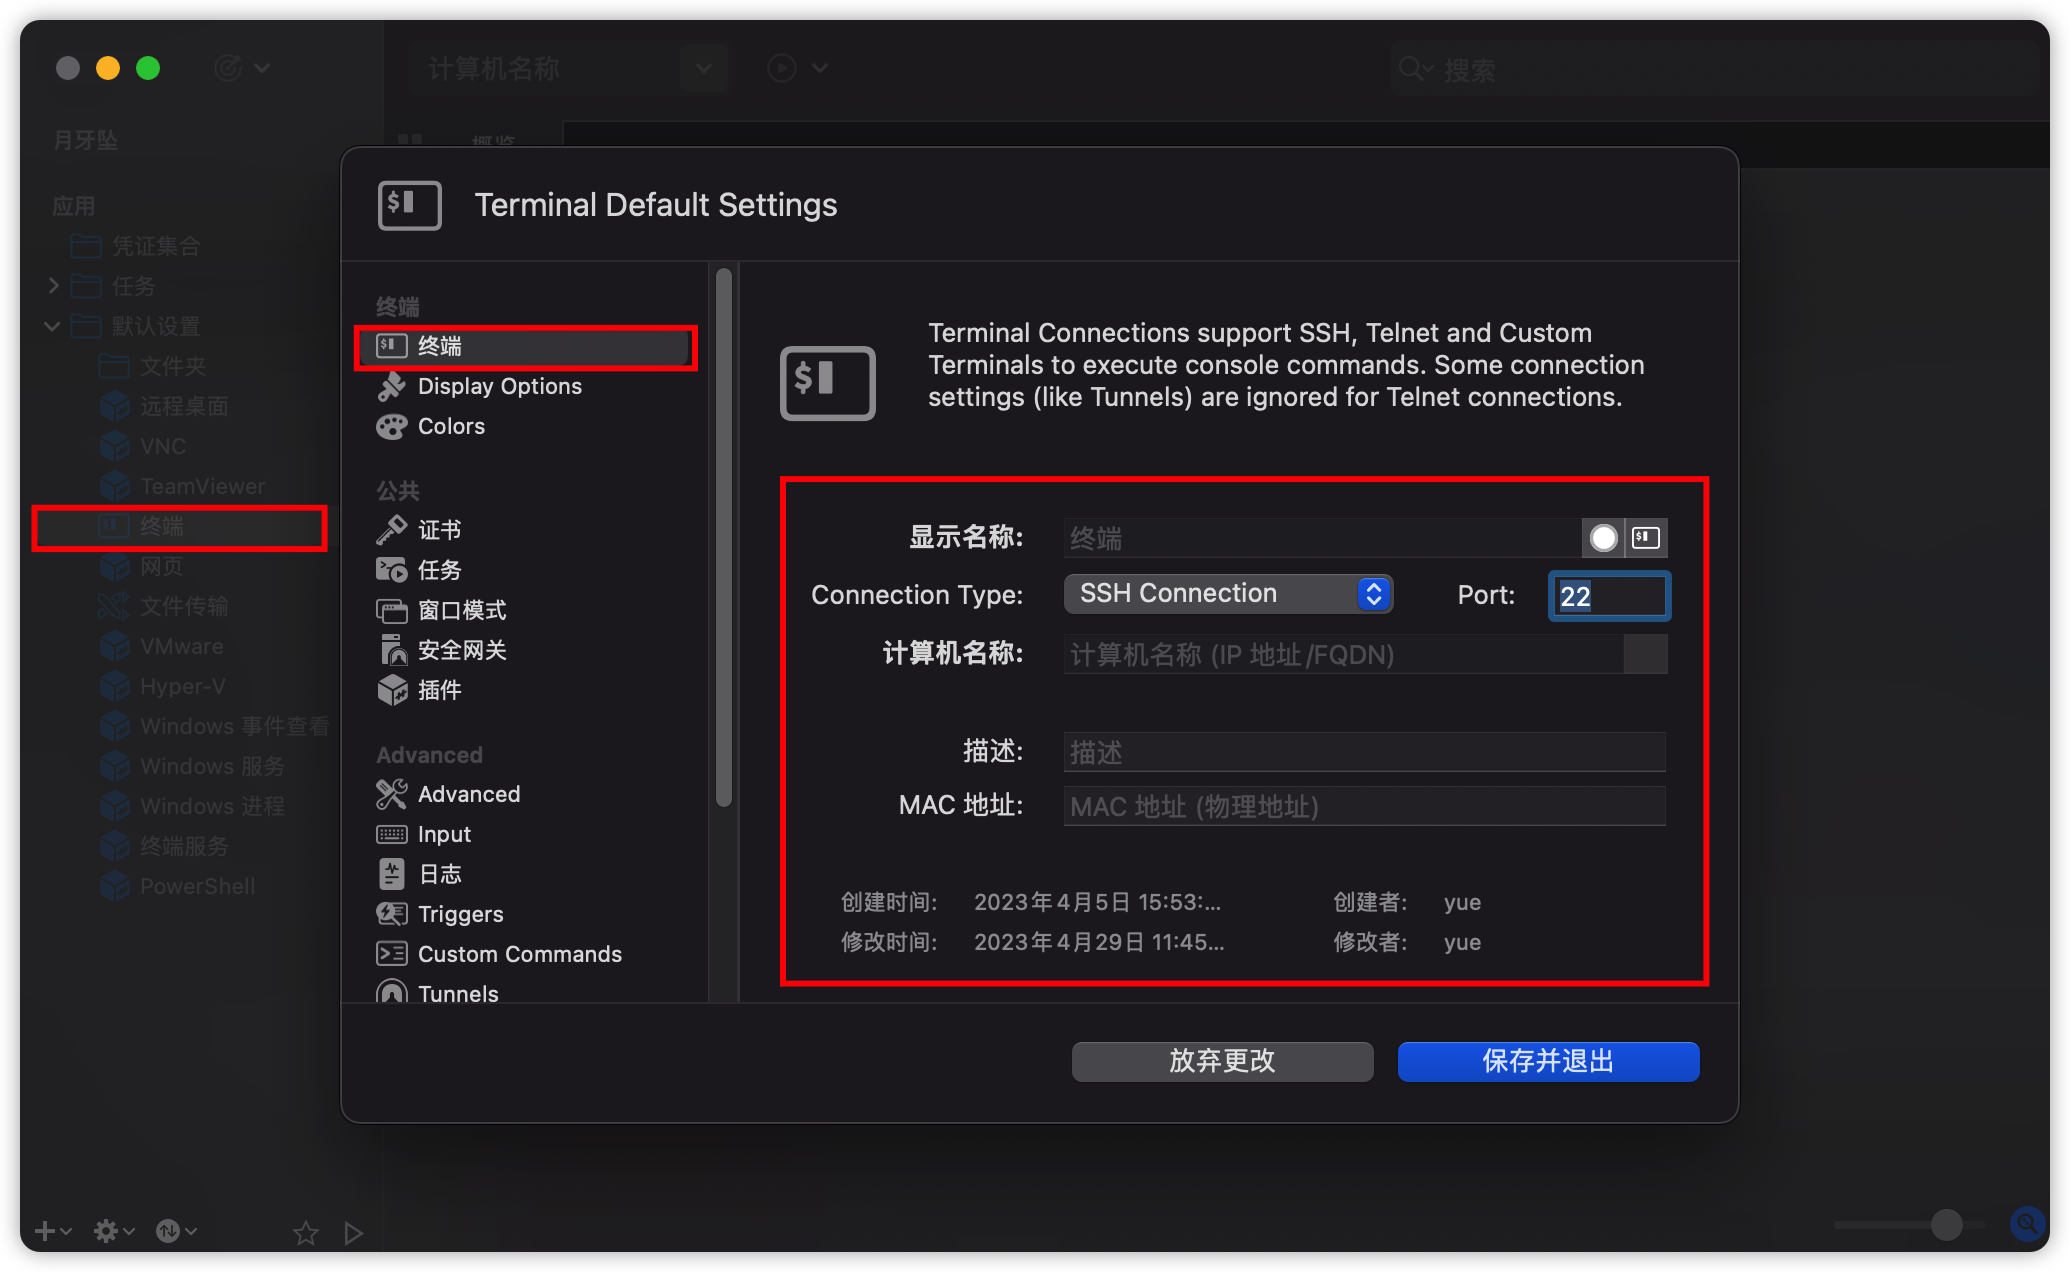Open the Display Options settings page
The image size is (2070, 1272).
[498, 386]
